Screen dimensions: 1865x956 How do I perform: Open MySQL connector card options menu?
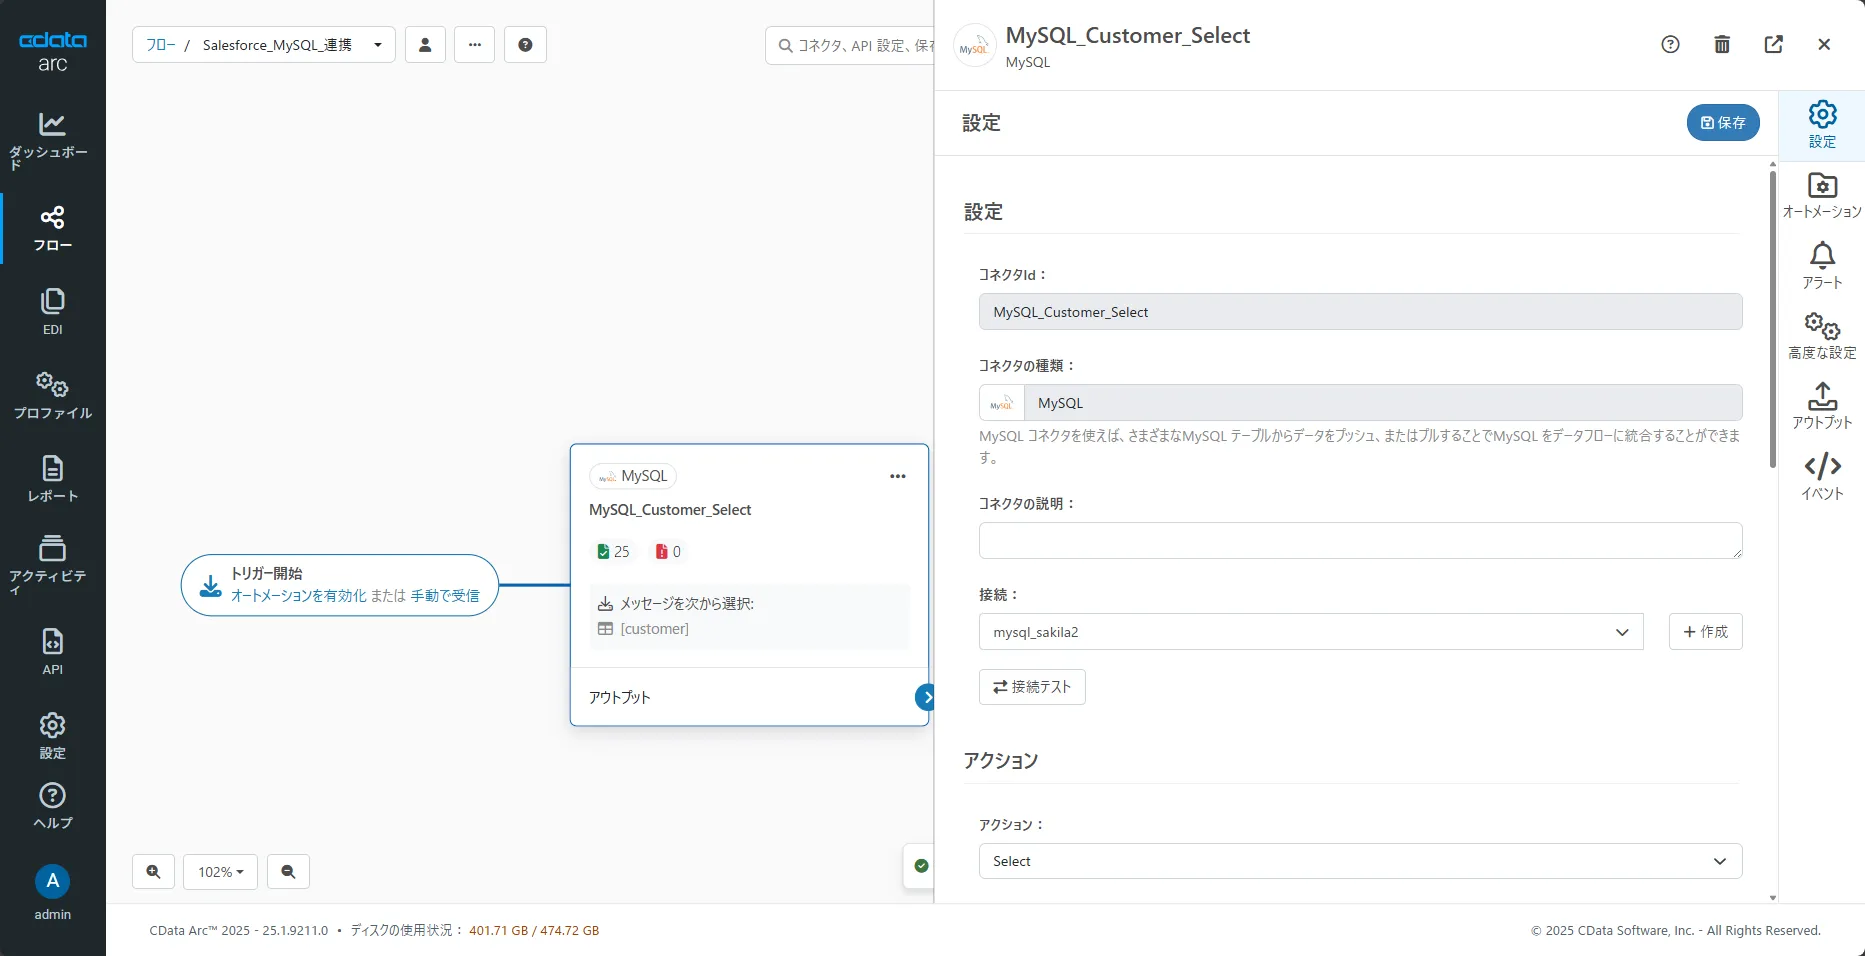898,476
